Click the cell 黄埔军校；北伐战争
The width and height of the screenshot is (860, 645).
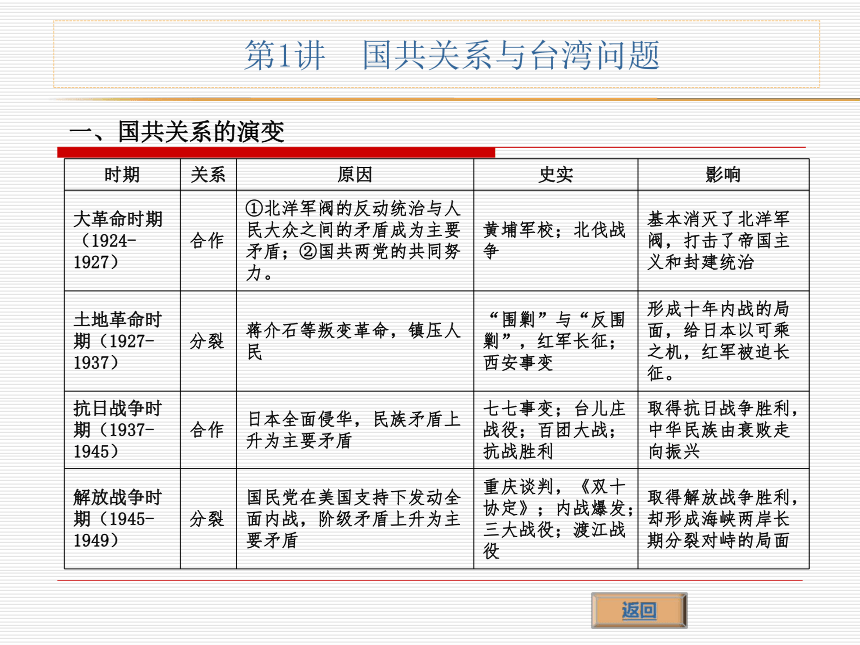pos(556,240)
